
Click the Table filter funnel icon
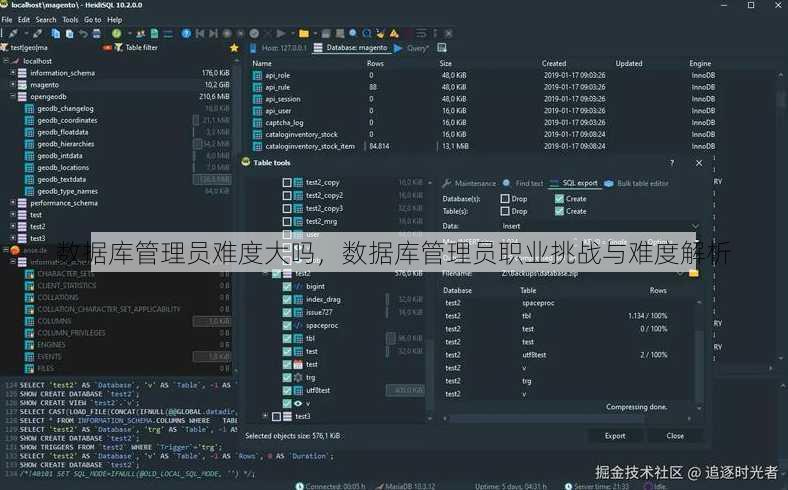click(x=119, y=47)
